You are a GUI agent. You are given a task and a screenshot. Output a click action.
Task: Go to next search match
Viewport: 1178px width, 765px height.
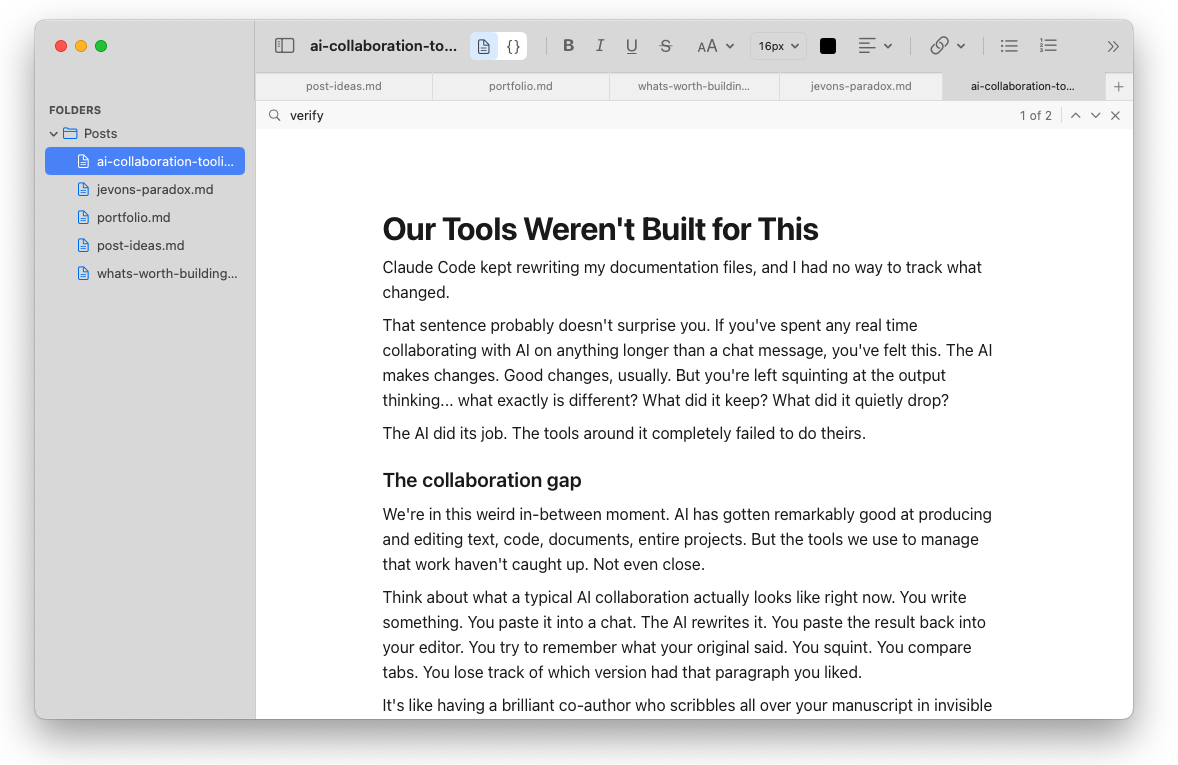pyautogui.click(x=1095, y=116)
